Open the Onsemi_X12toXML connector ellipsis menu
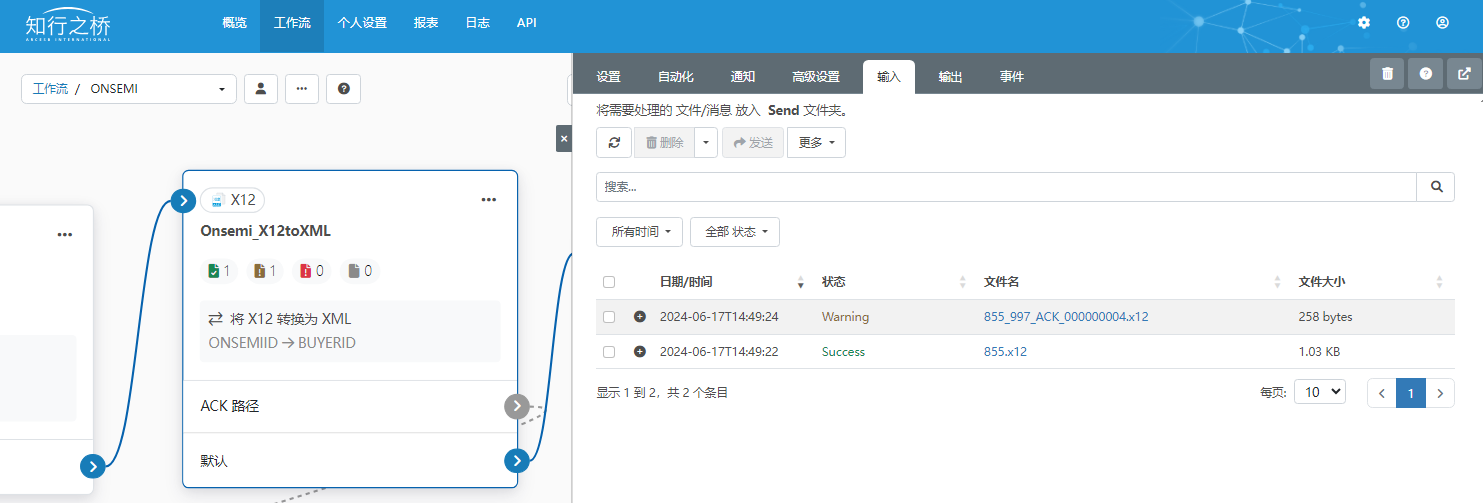The width and height of the screenshot is (1483, 503). pos(488,200)
